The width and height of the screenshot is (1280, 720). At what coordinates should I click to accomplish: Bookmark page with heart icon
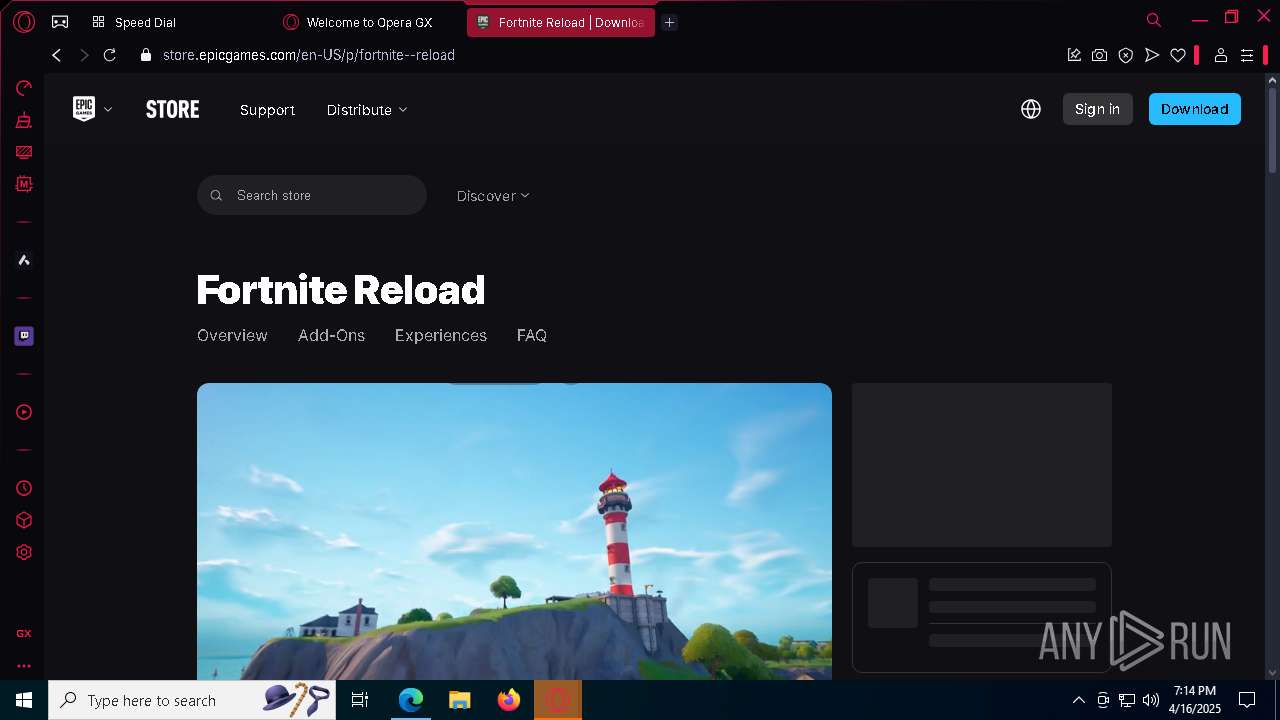(1178, 55)
